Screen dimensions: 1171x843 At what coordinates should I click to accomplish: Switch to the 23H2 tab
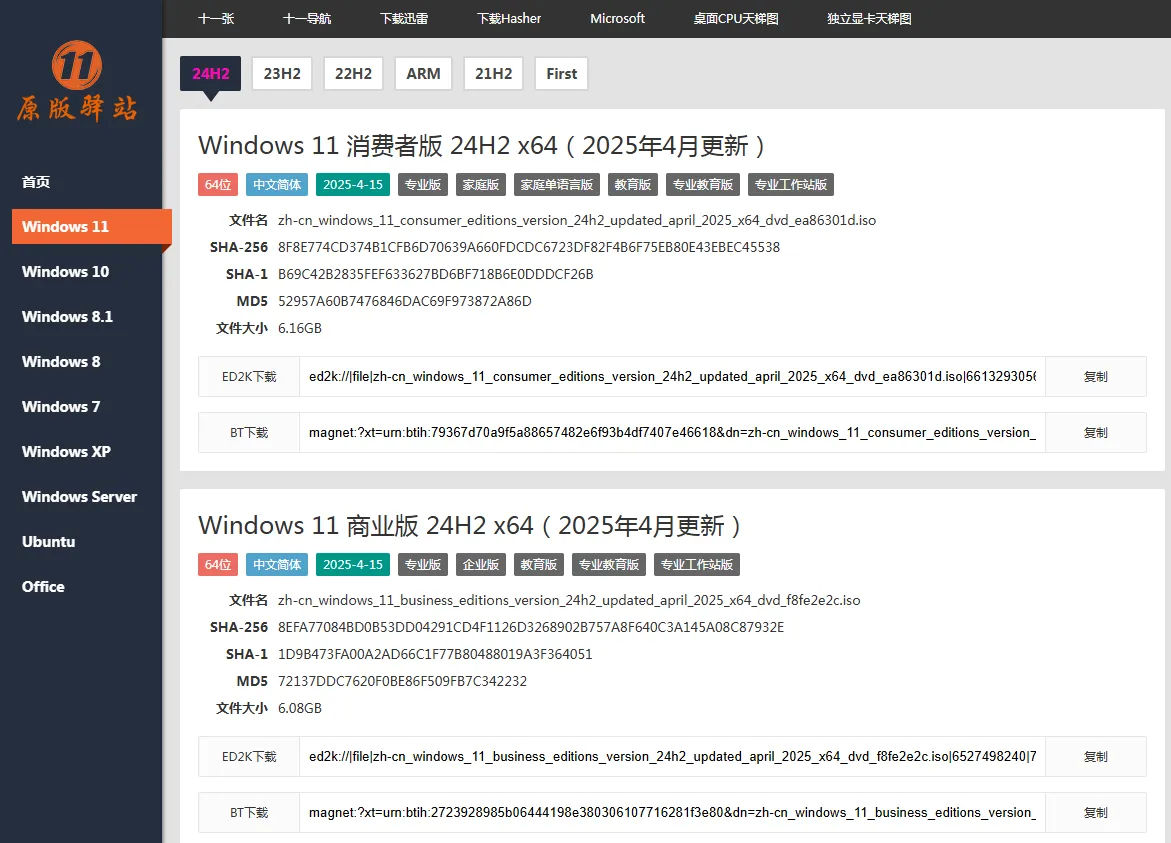click(x=281, y=73)
